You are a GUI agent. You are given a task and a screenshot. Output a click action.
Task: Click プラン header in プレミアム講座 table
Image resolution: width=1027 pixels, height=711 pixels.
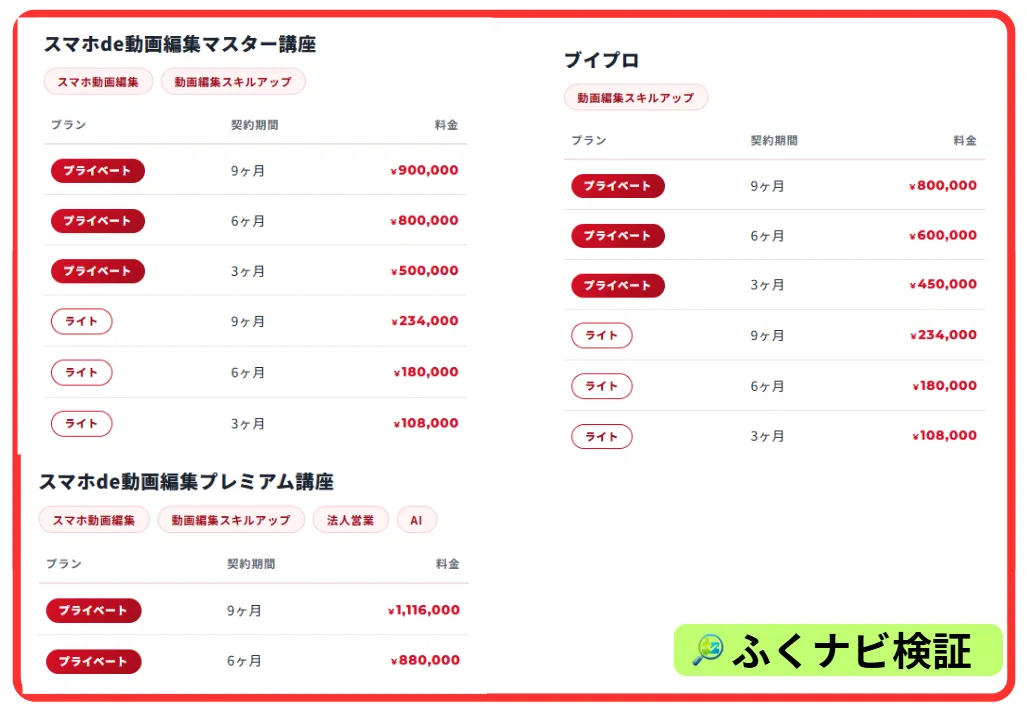coord(64,564)
